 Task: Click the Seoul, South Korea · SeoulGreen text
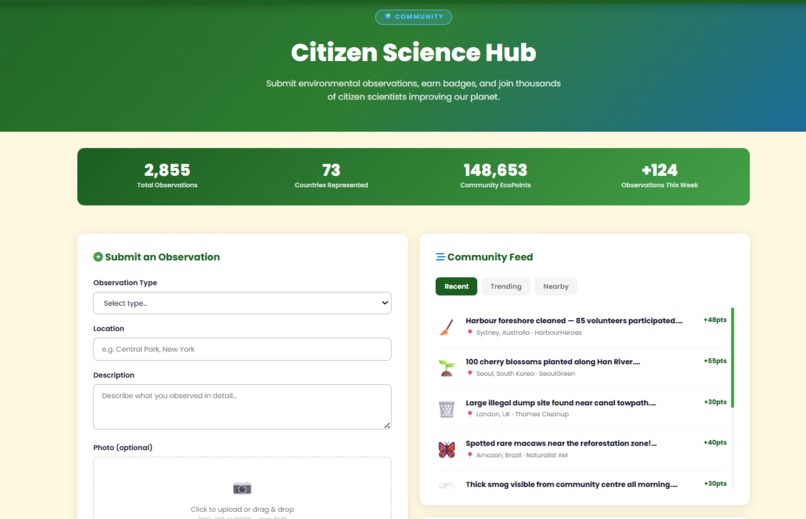point(525,374)
